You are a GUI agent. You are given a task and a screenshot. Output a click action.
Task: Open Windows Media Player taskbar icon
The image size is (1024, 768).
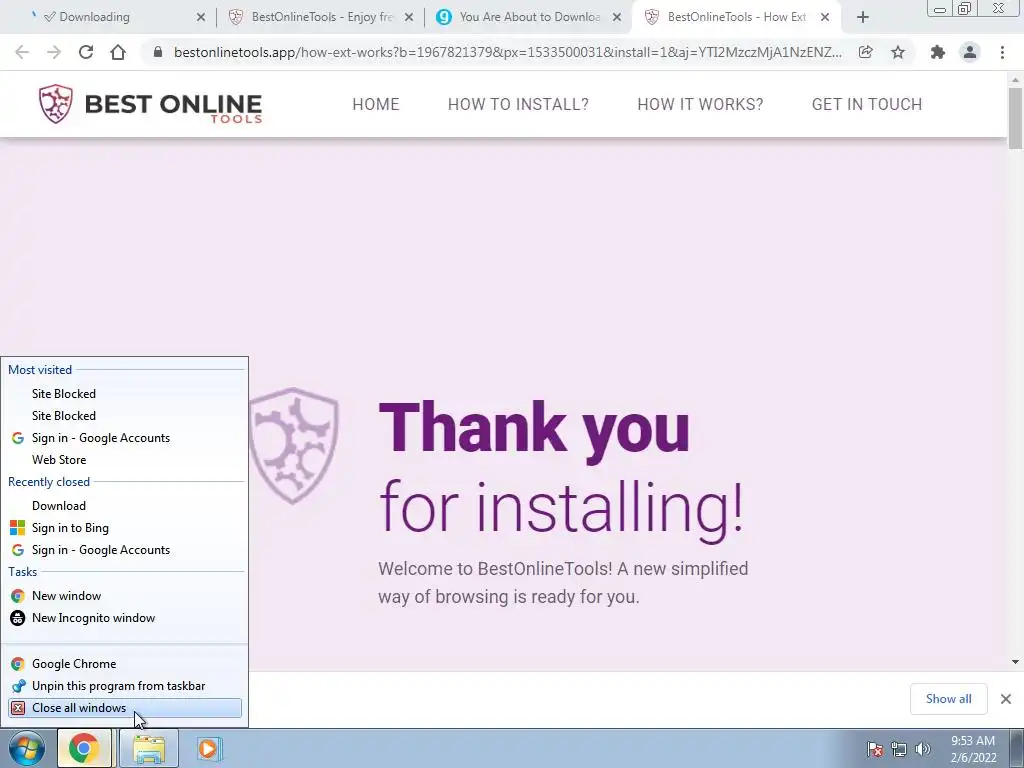click(209, 748)
